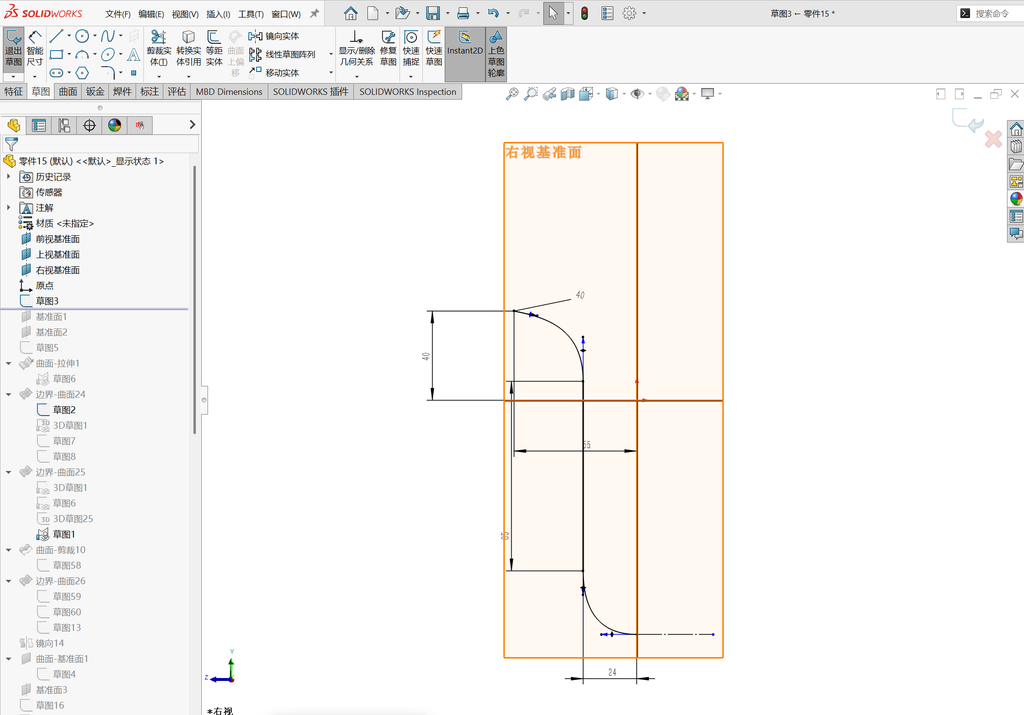Open the ConfigurationManager panel tab
This screenshot has width=1024, height=715.
coord(64,125)
